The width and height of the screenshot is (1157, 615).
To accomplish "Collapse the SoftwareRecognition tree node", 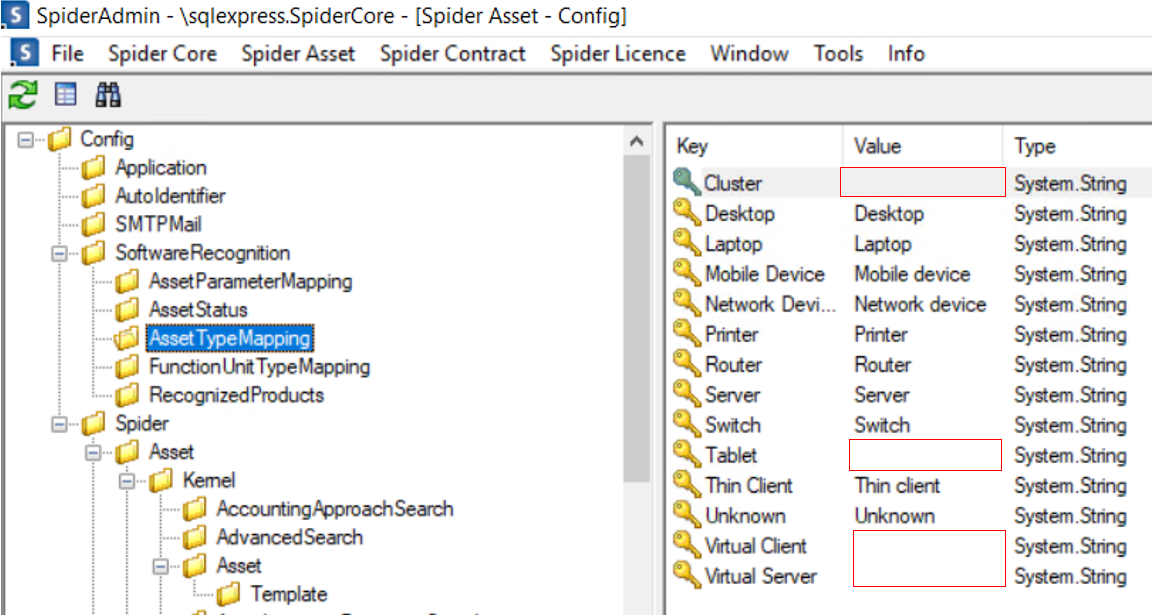I will 60,253.
